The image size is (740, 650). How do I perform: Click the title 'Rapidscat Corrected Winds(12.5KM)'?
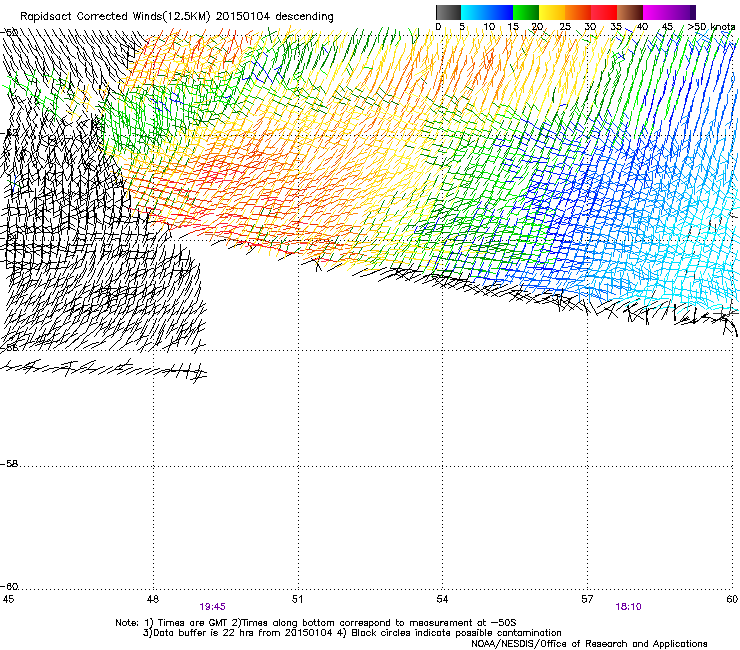click(x=115, y=17)
